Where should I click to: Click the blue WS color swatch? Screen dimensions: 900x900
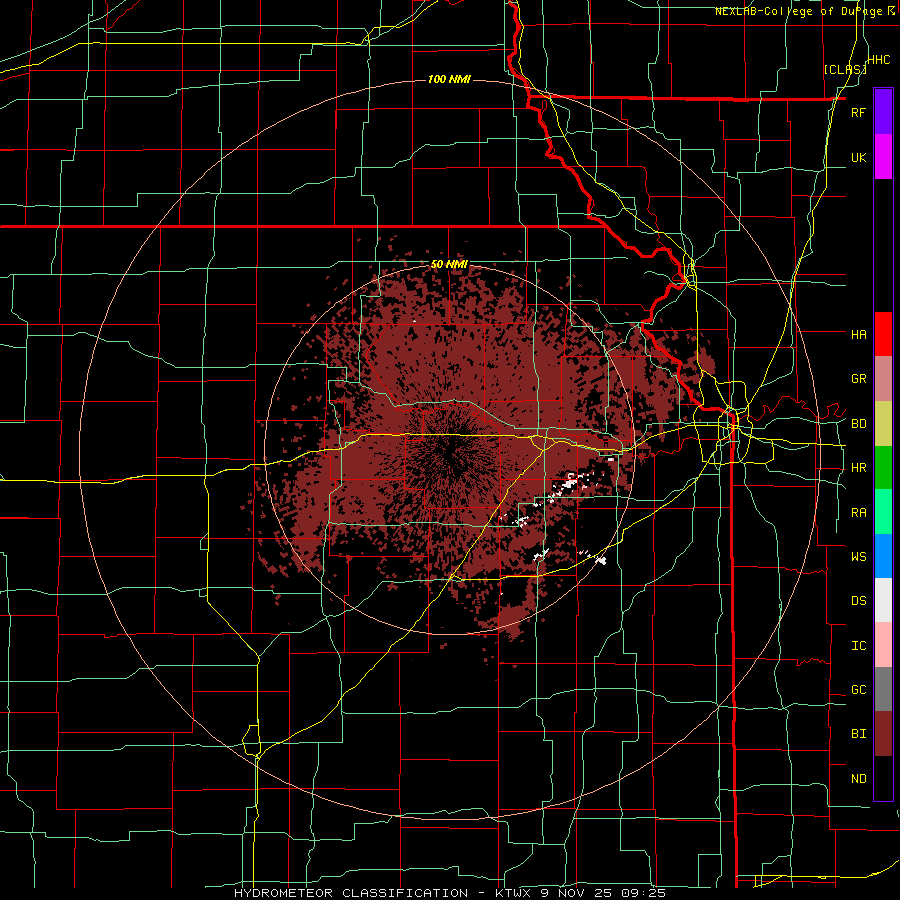[x=883, y=556]
